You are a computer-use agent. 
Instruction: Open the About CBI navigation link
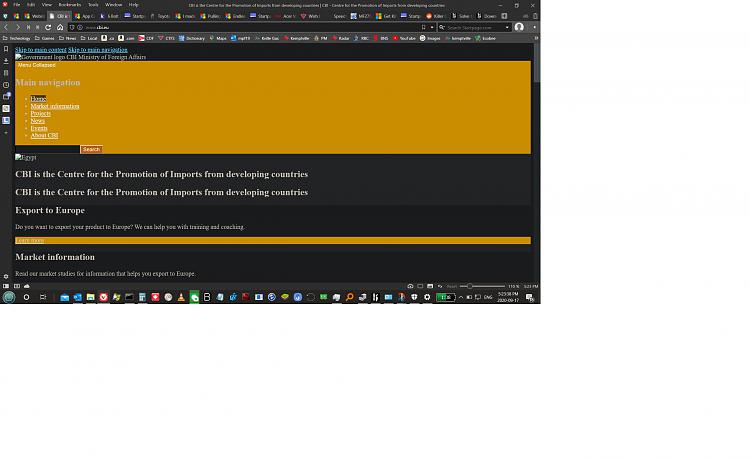[x=44, y=135]
